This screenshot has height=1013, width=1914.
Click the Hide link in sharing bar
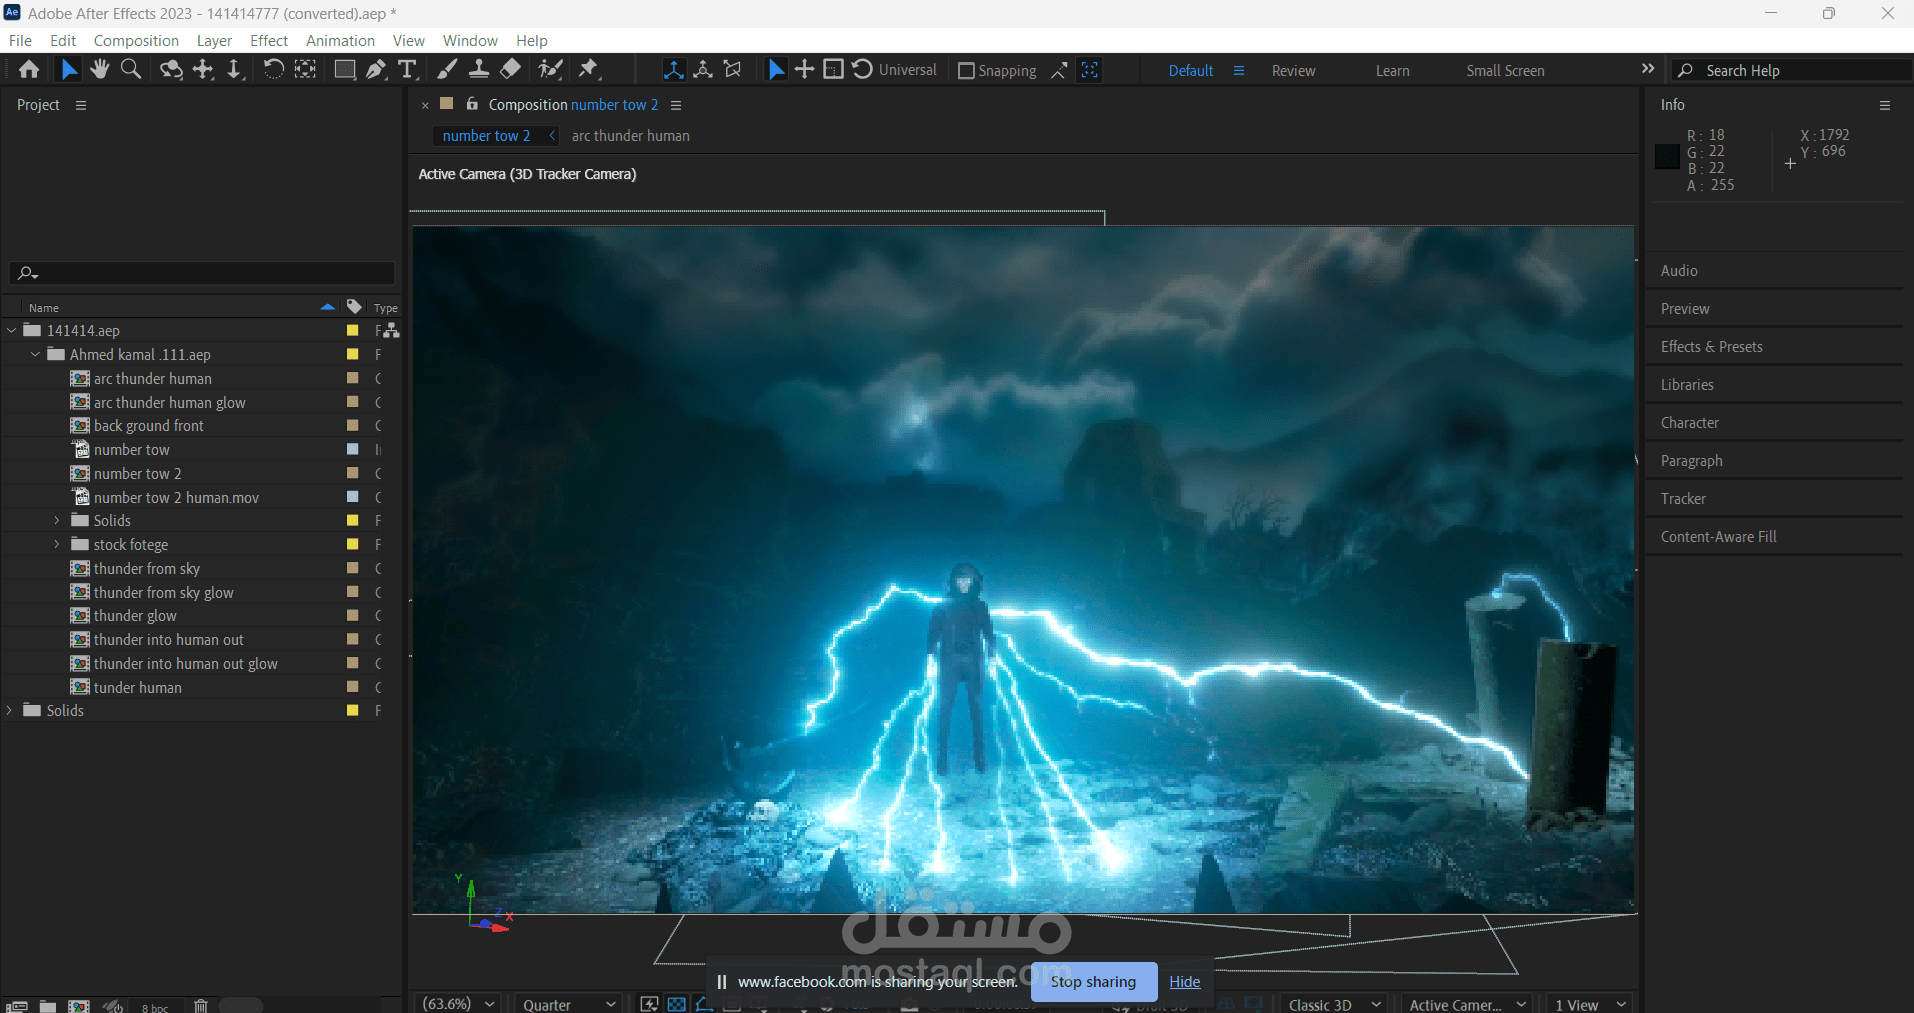click(x=1184, y=982)
